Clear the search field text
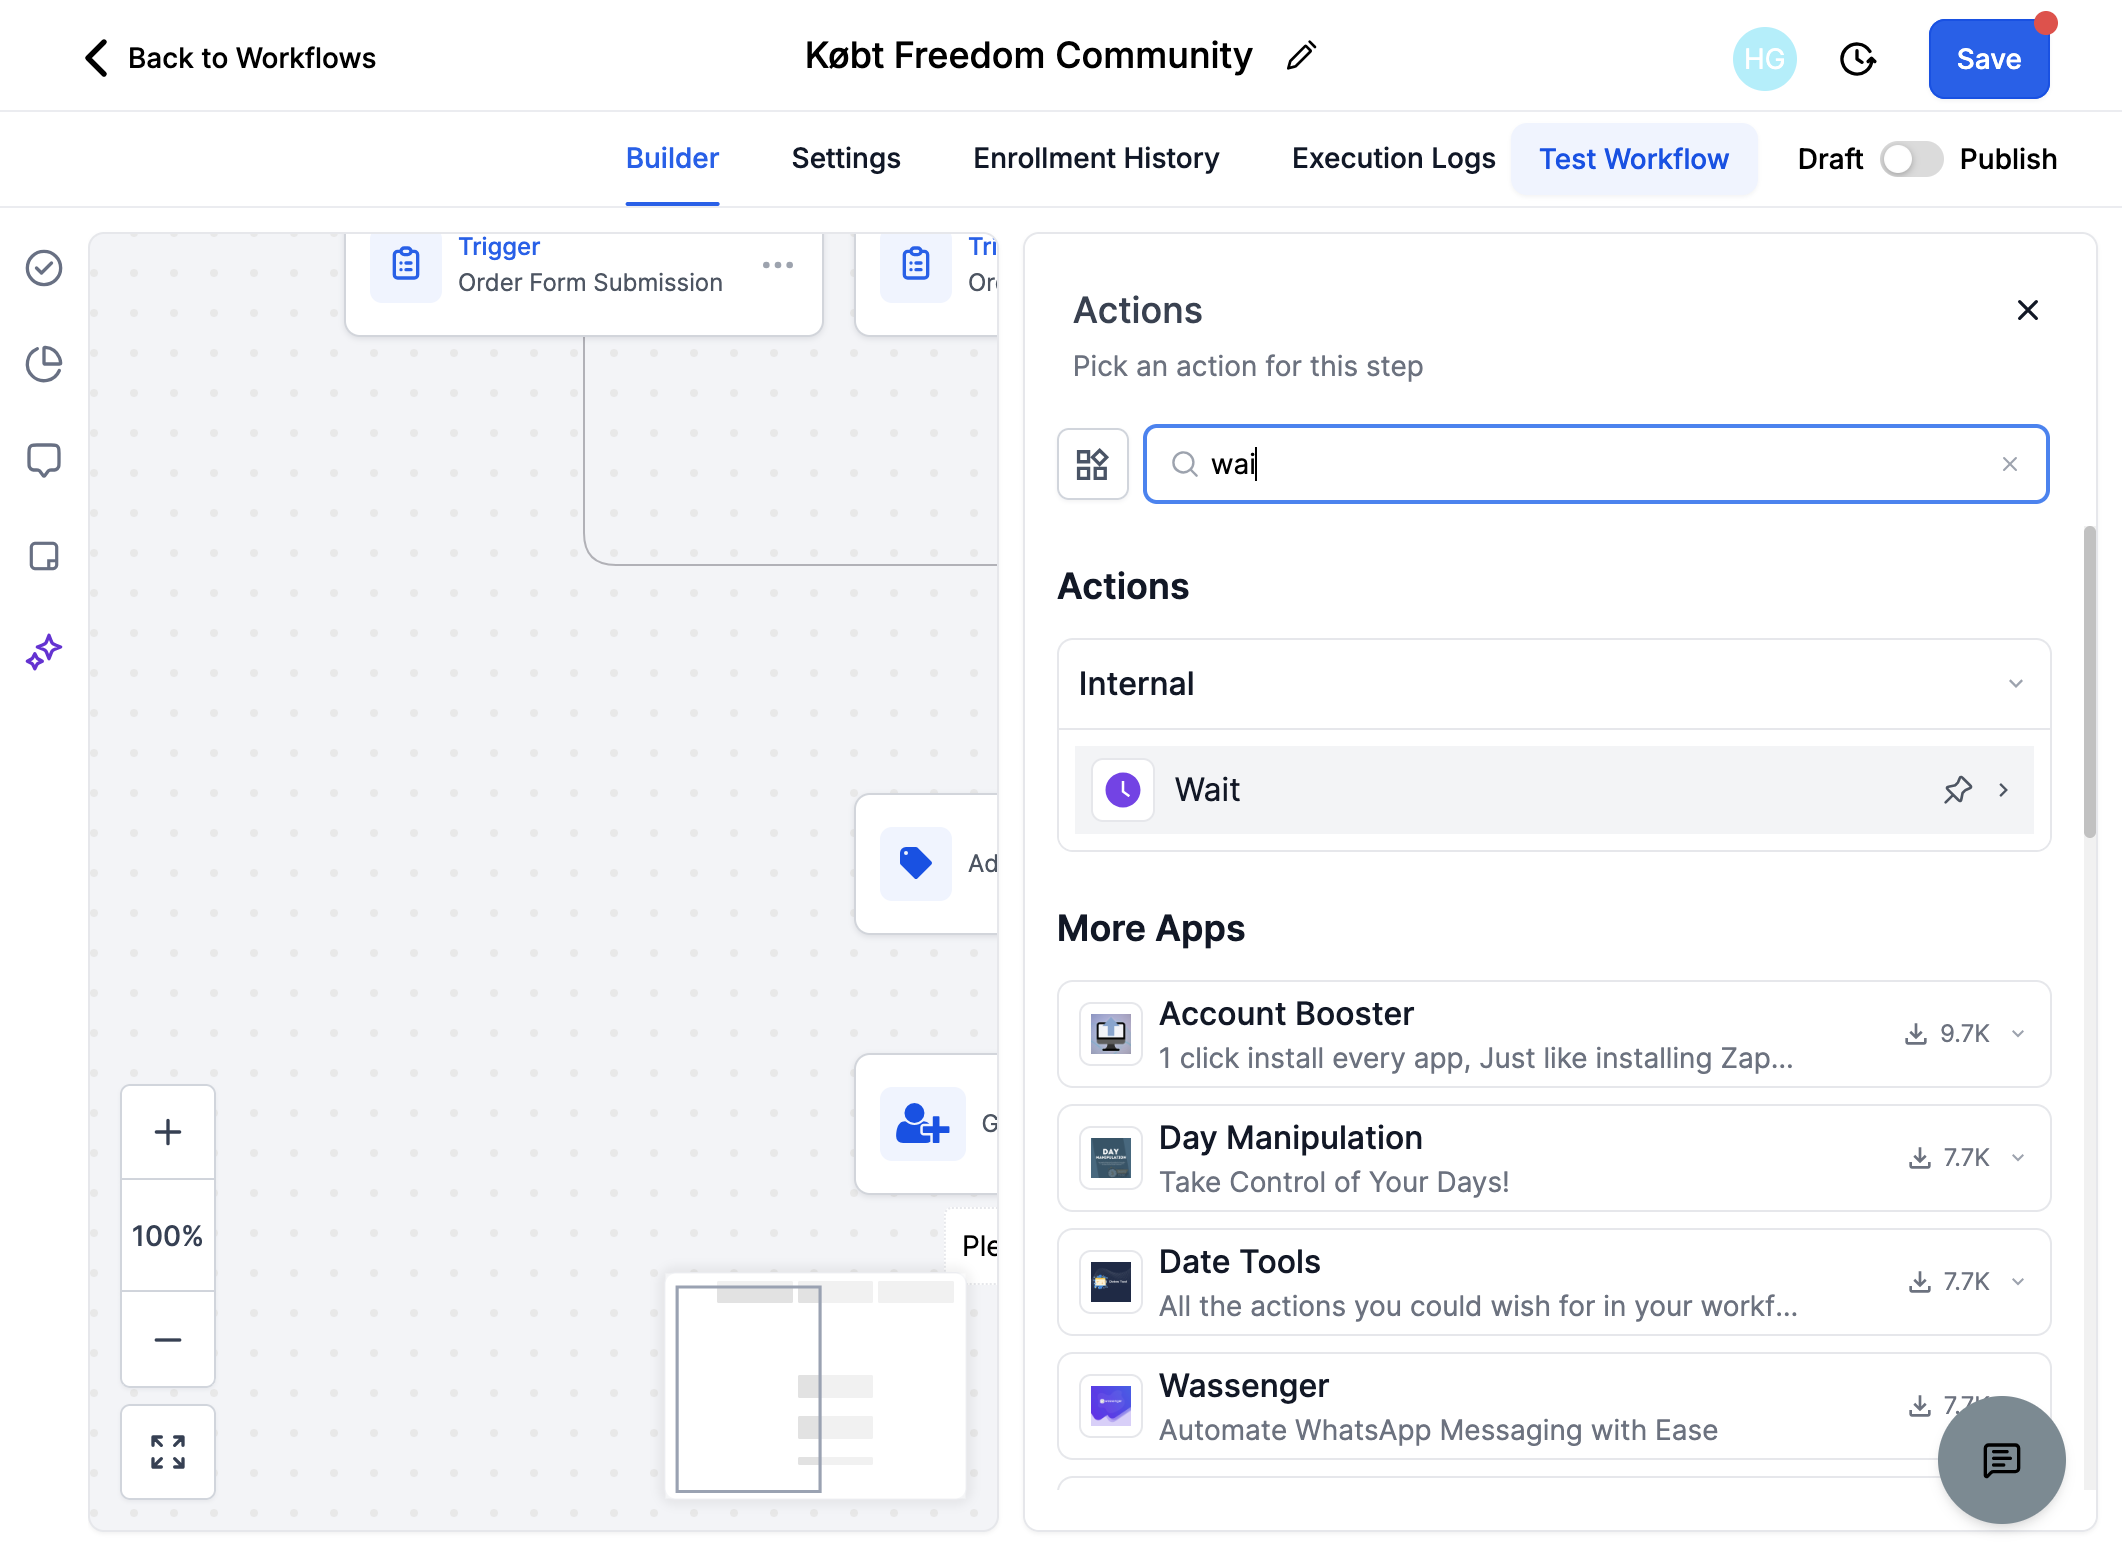This screenshot has width=2122, height=1556. [2010, 464]
